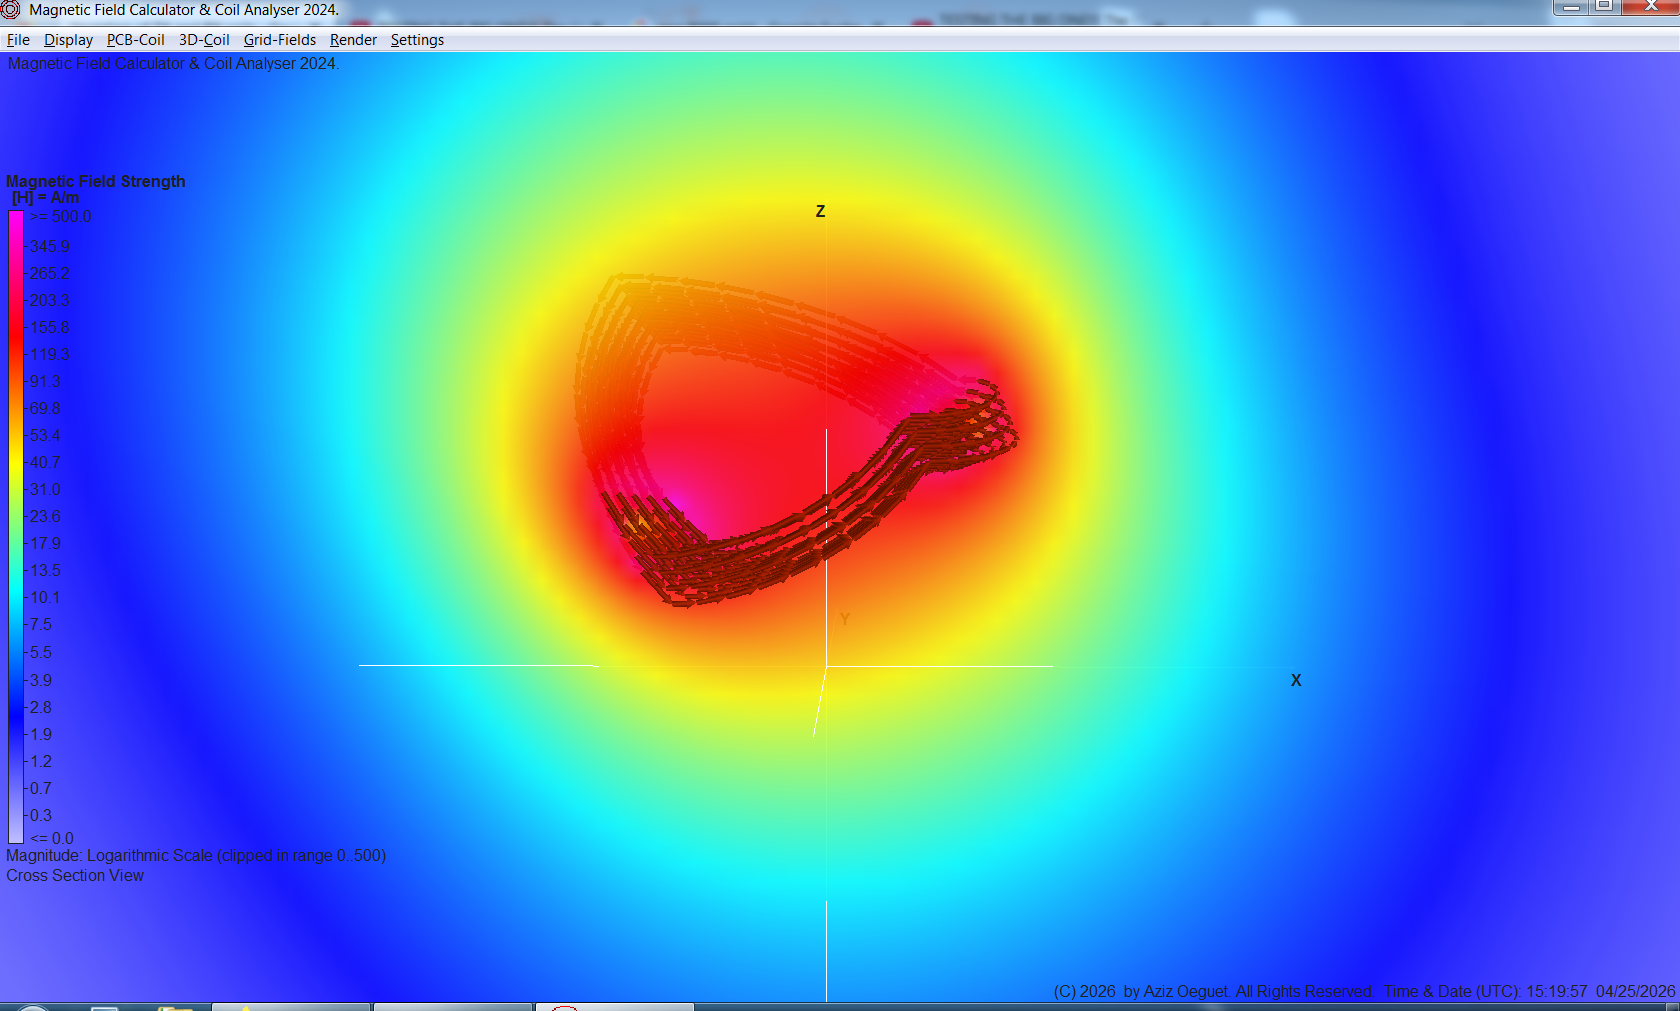Click the '[H] = A/m' unit label
This screenshot has height=1011, width=1680.
coord(46,198)
